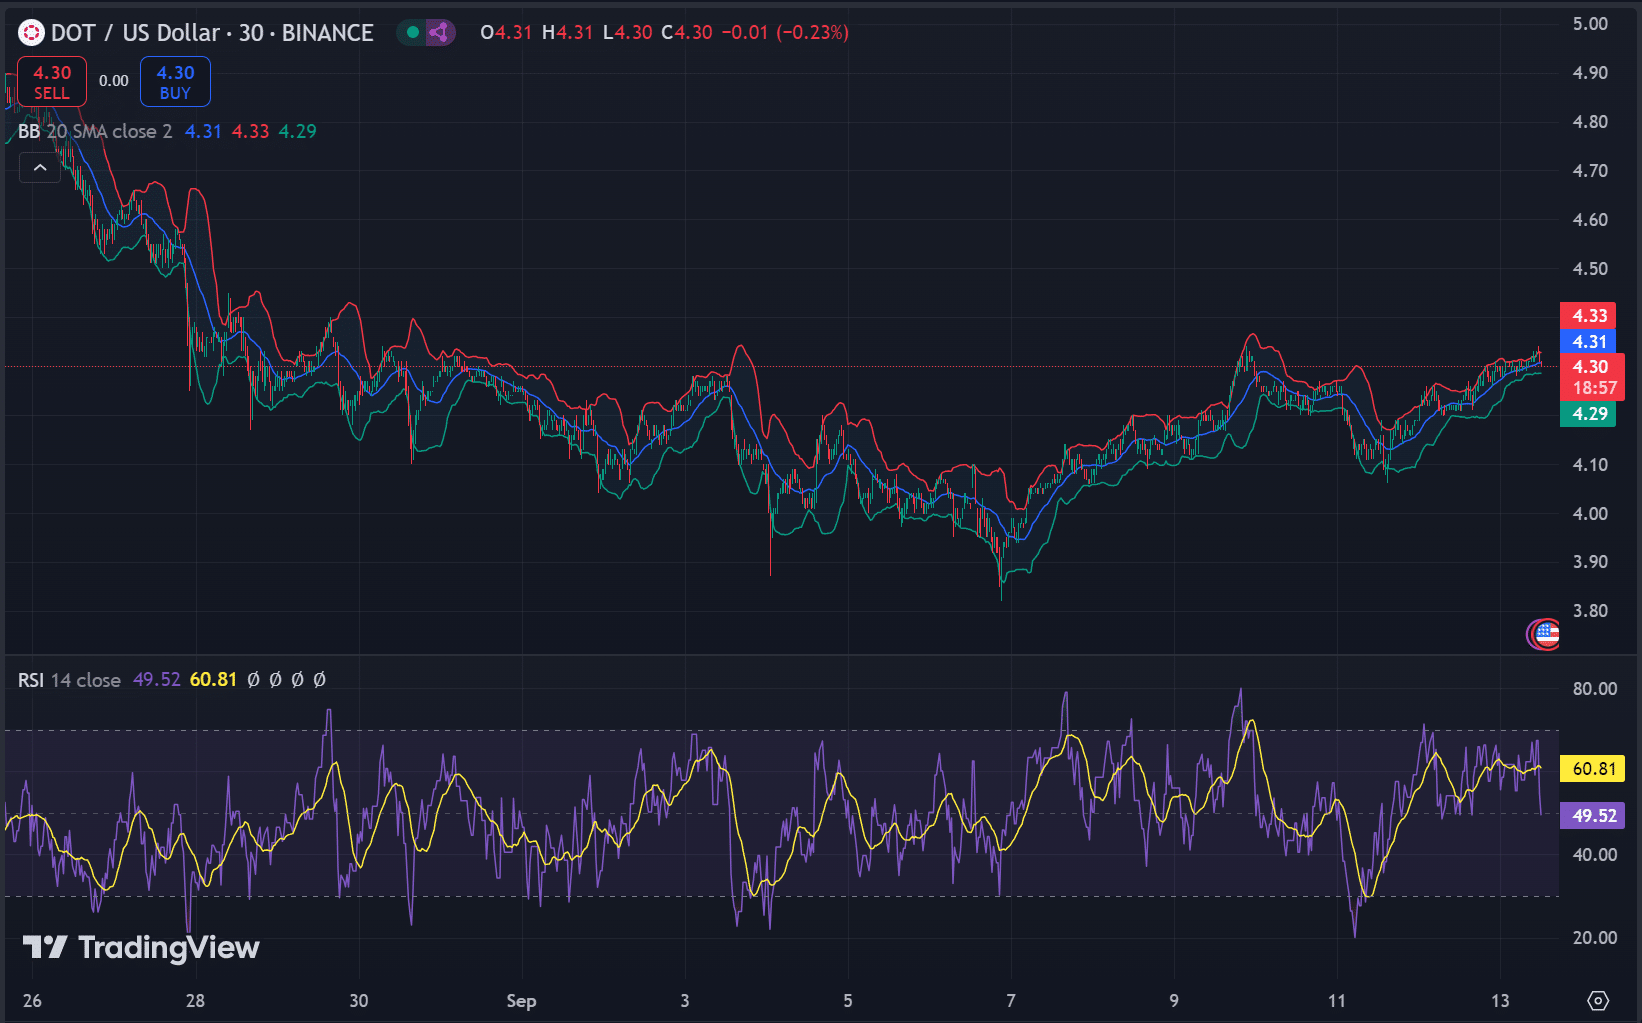Open the DOT / US Dollar symbol title

click(212, 33)
